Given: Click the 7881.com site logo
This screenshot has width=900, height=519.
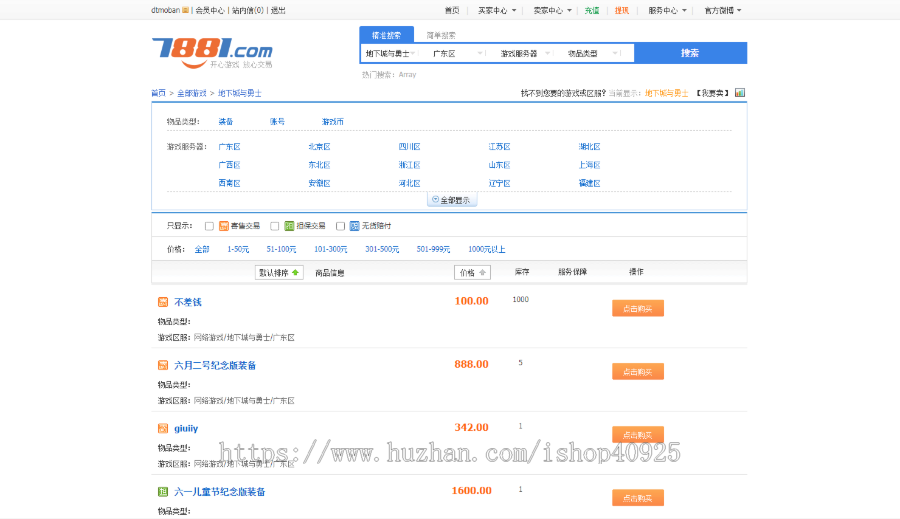Looking at the screenshot, I should tap(211, 50).
